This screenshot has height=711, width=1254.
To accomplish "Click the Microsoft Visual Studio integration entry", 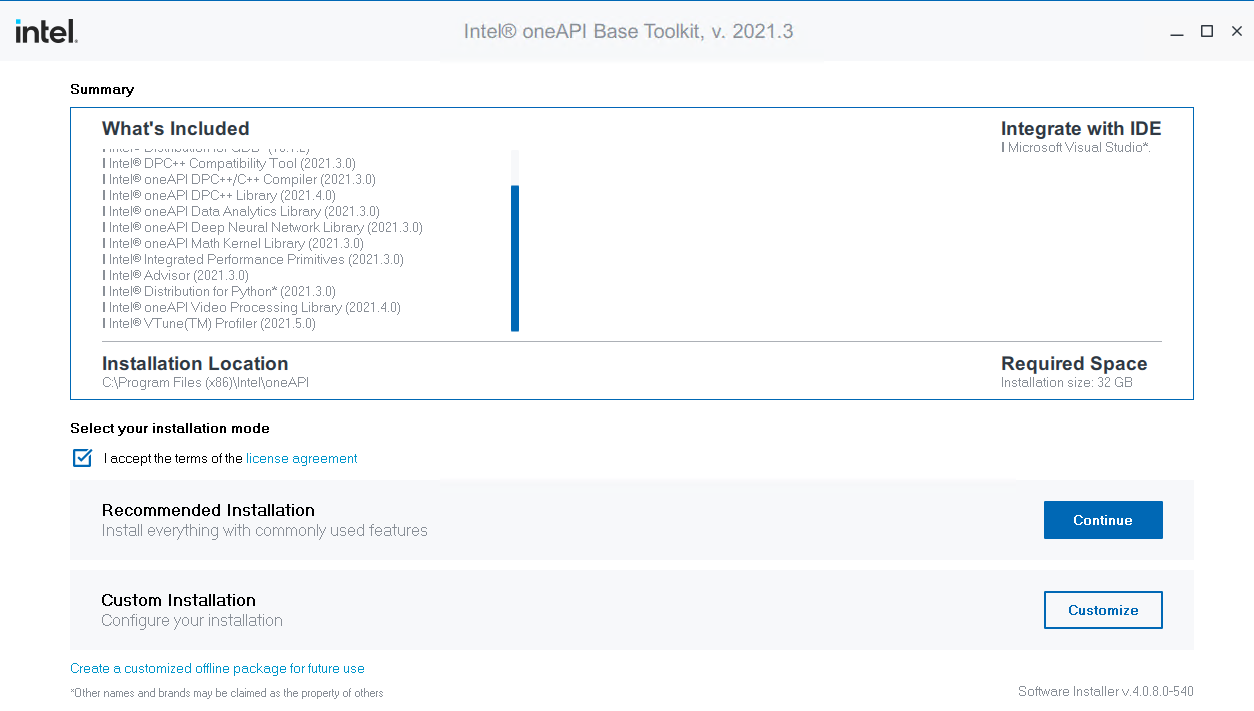I will point(1076,147).
